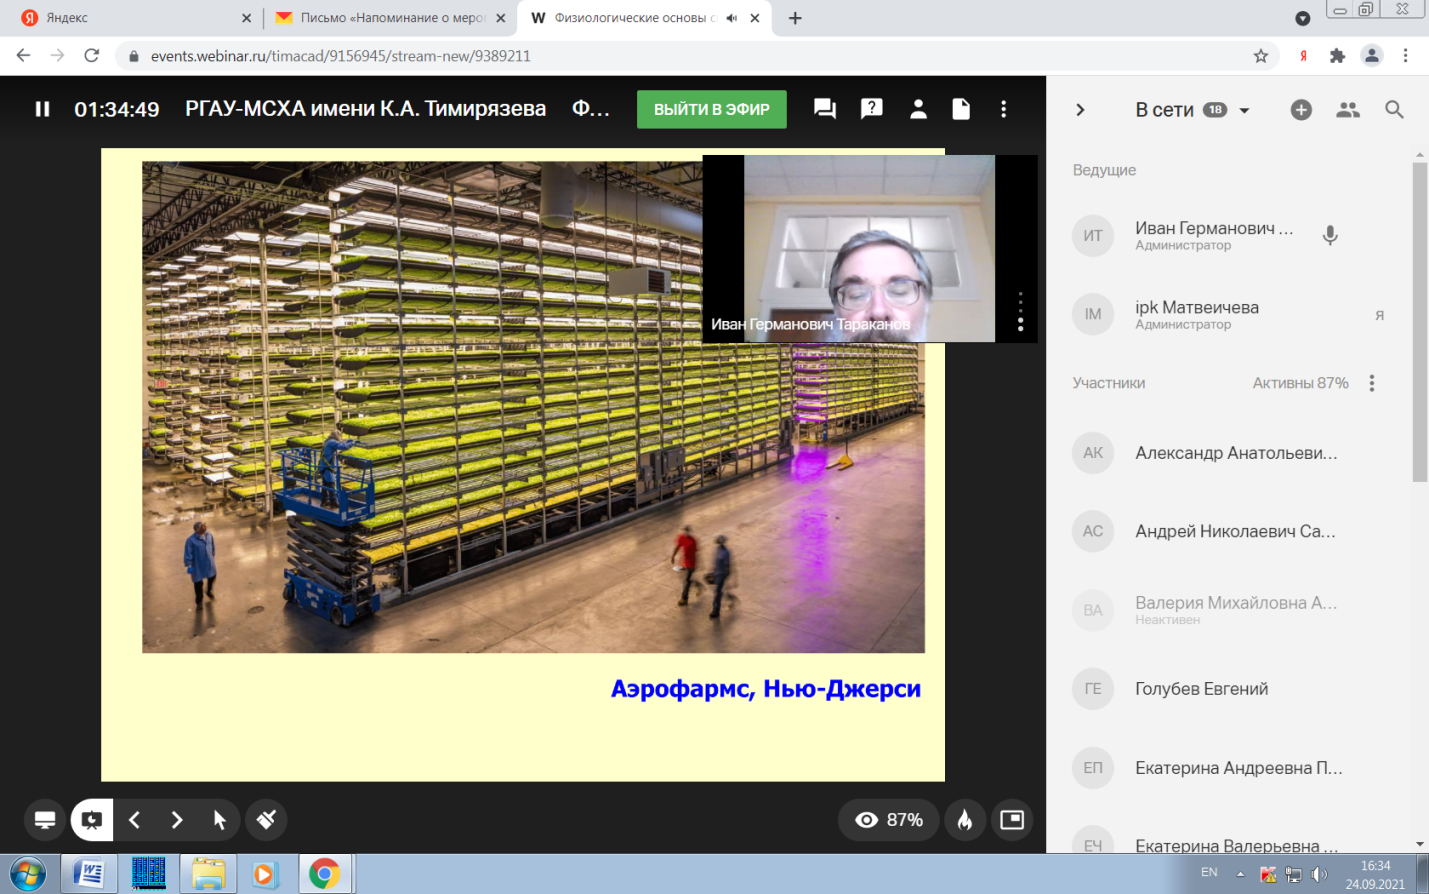
Task: Click the Аэрофармс, Нью-Джерси slide caption
Action: click(x=766, y=689)
